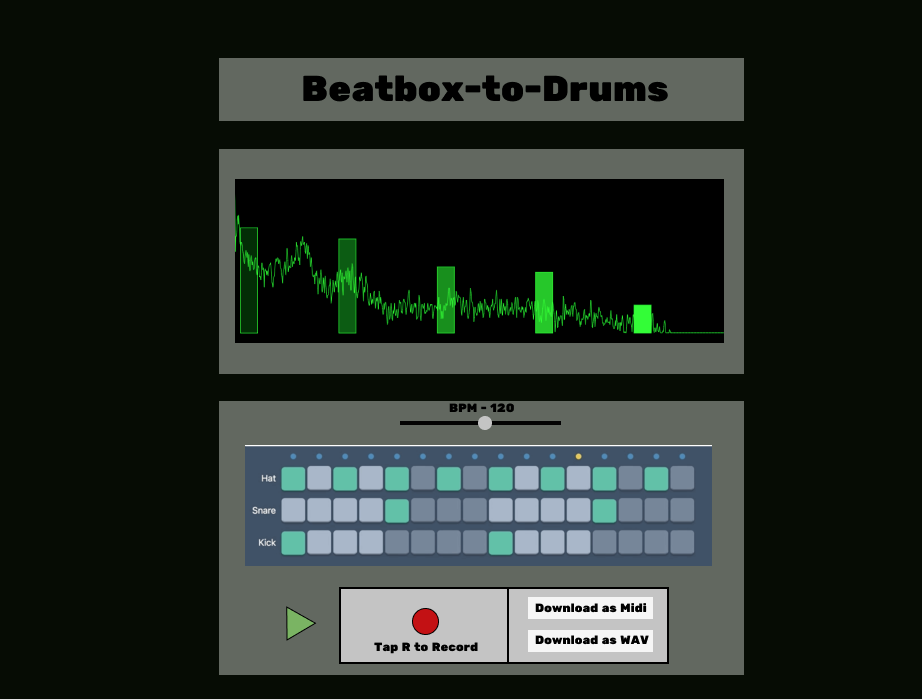The height and width of the screenshot is (700, 922).
Task: Download the beat as Midi
Action: (590, 608)
